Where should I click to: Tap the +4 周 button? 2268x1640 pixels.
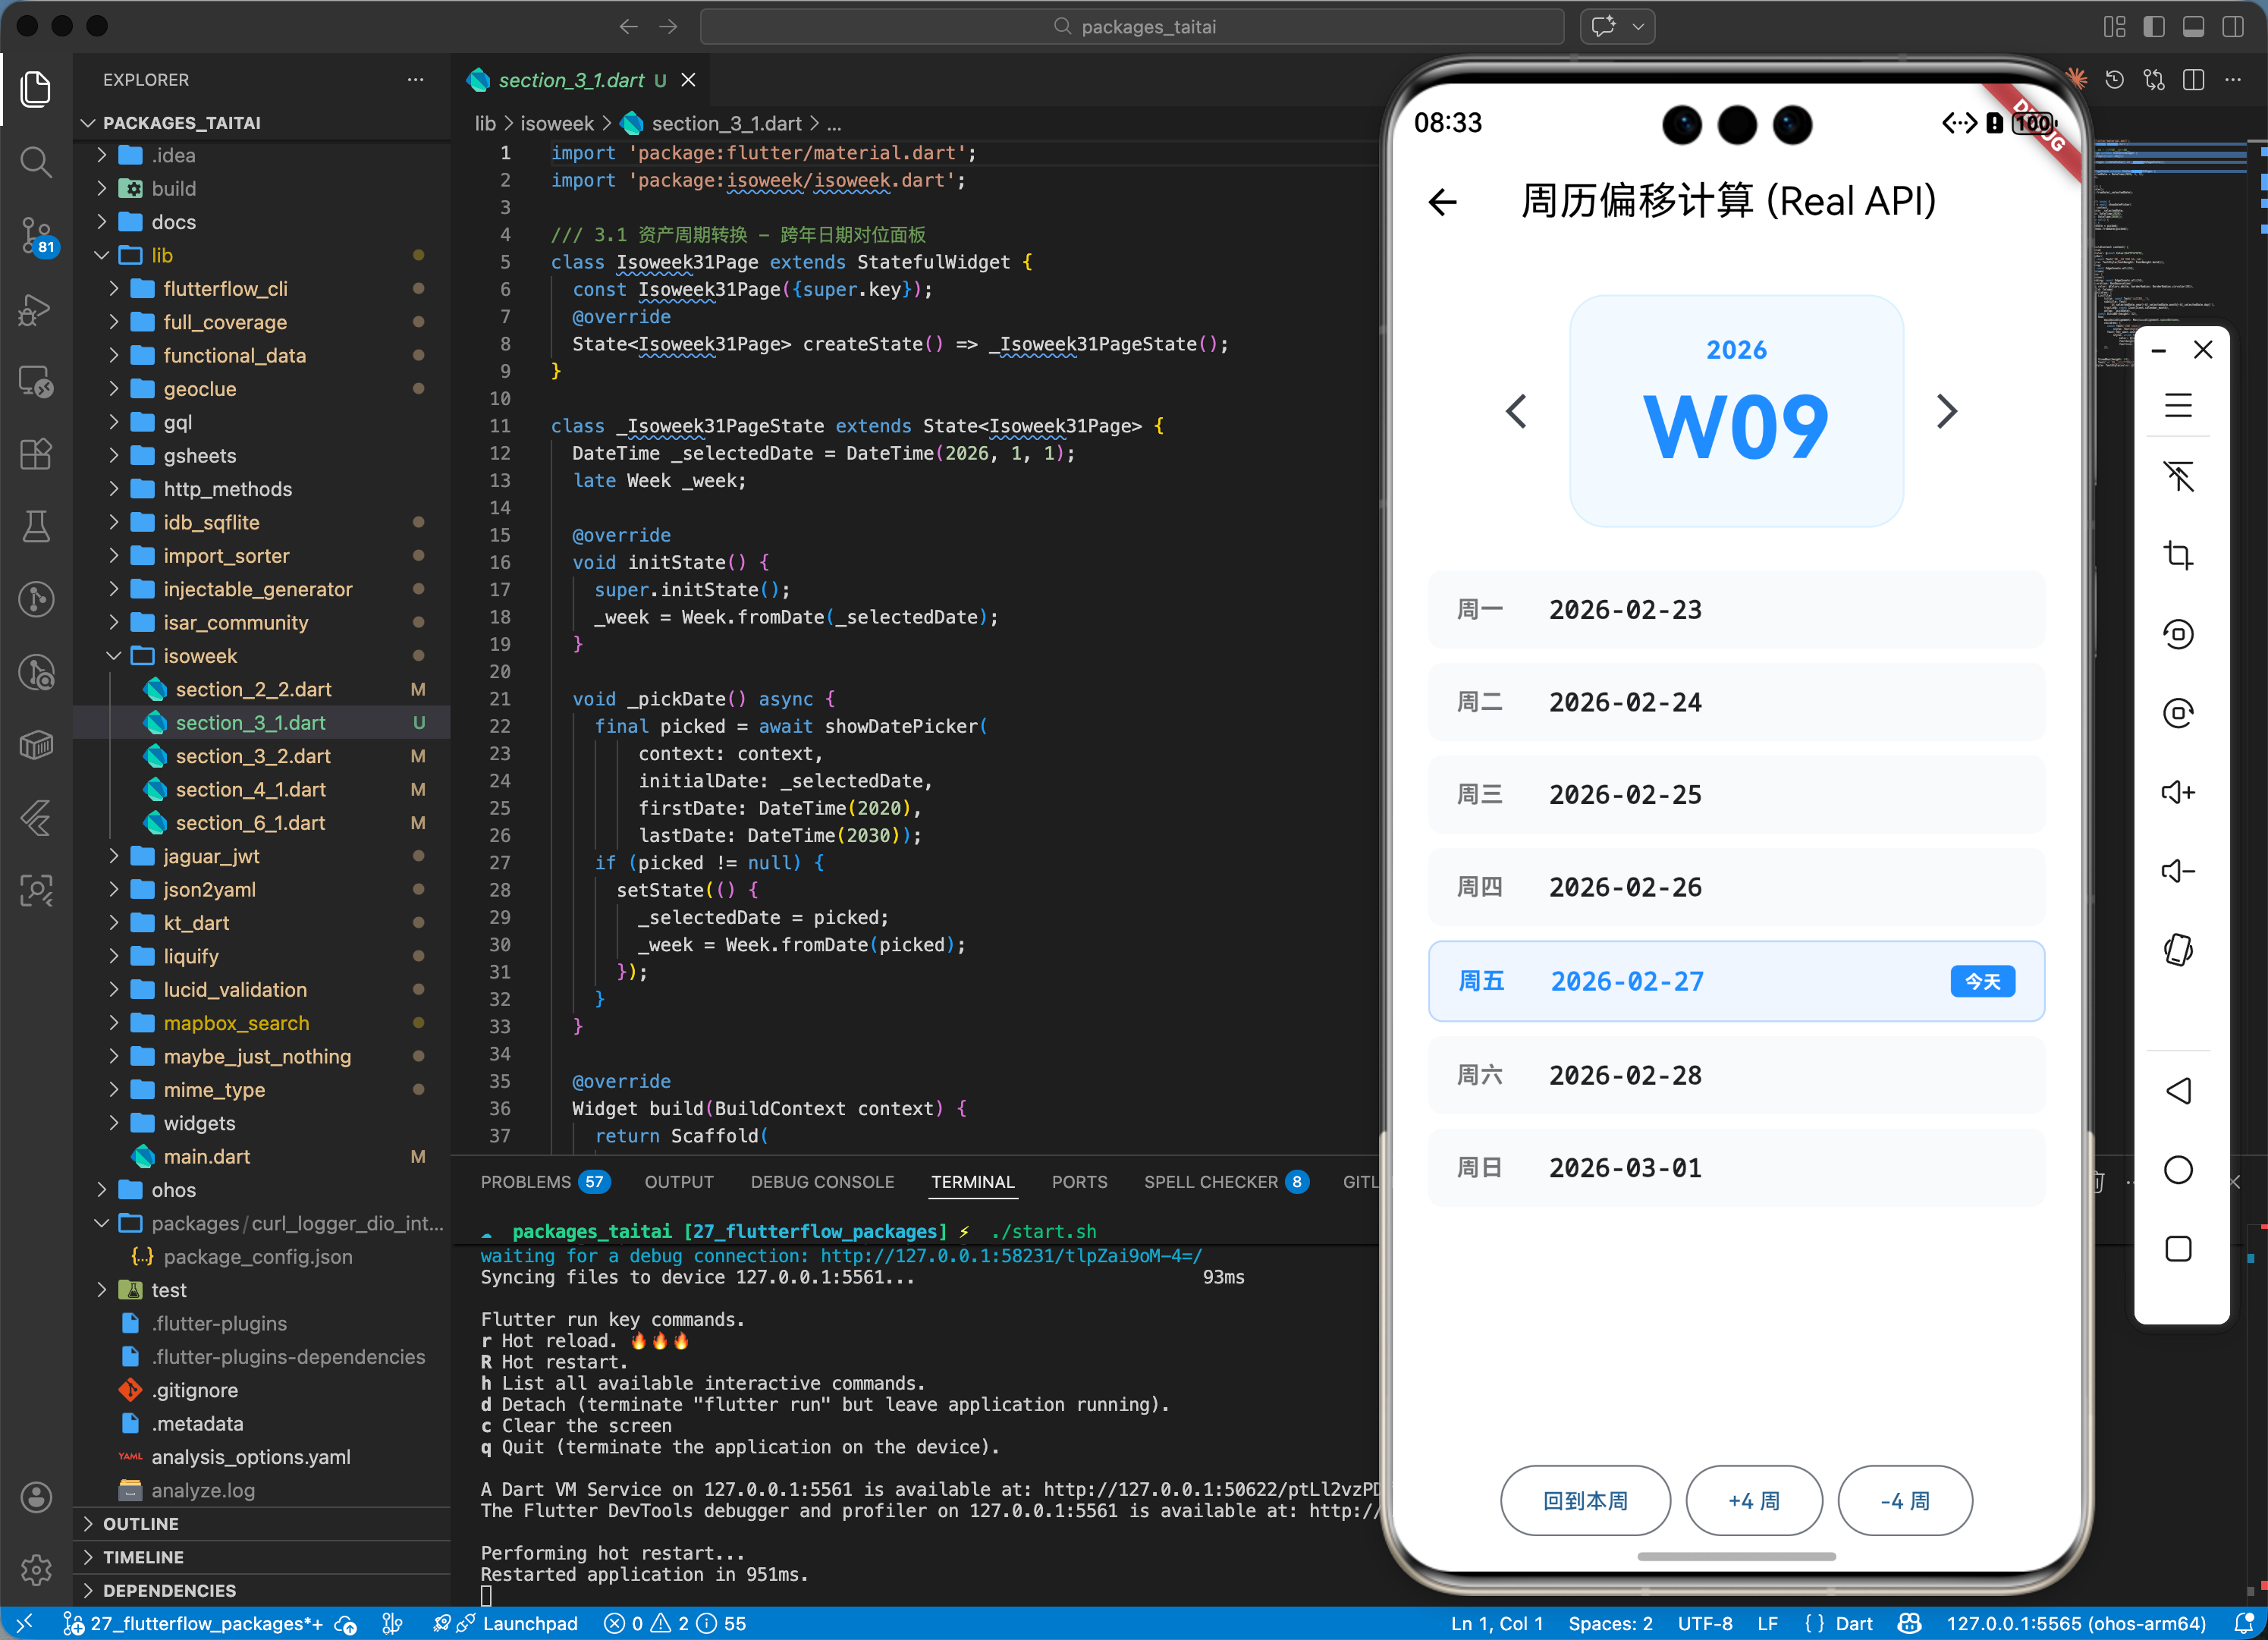point(1753,1500)
